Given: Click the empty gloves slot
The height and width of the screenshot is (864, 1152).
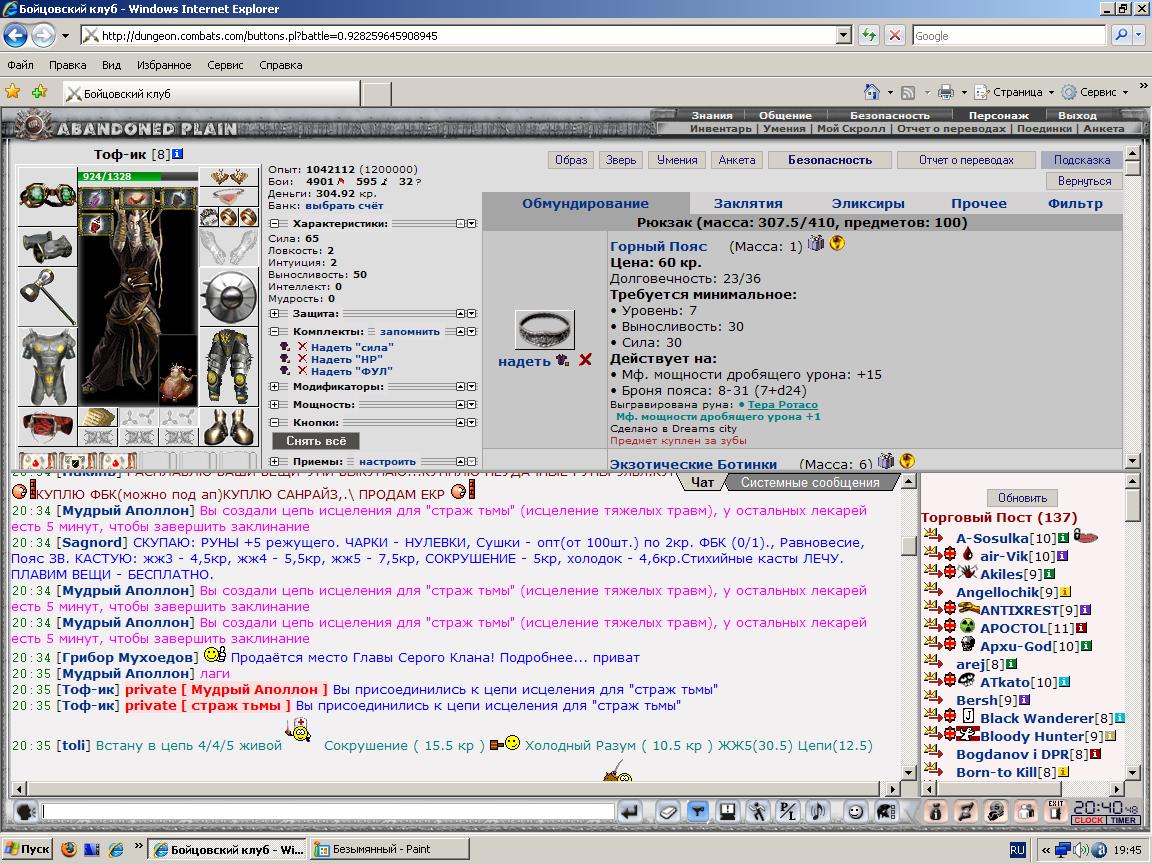Looking at the screenshot, I should pos(228,248).
